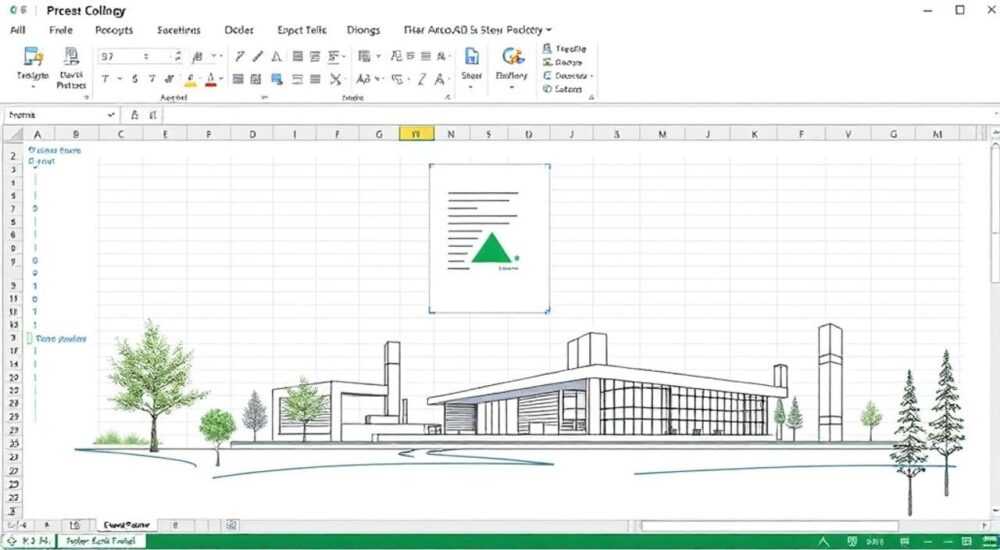This screenshot has height=550, width=1000.
Task: Switch to the active underlined sheet tab
Action: (126, 525)
